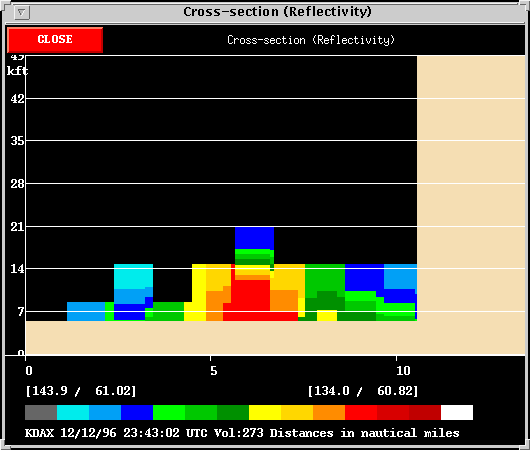Image resolution: width=530 pixels, height=450 pixels.
Task: Click the end coordinate label [134.0 / 60.82]
Action: point(363,391)
